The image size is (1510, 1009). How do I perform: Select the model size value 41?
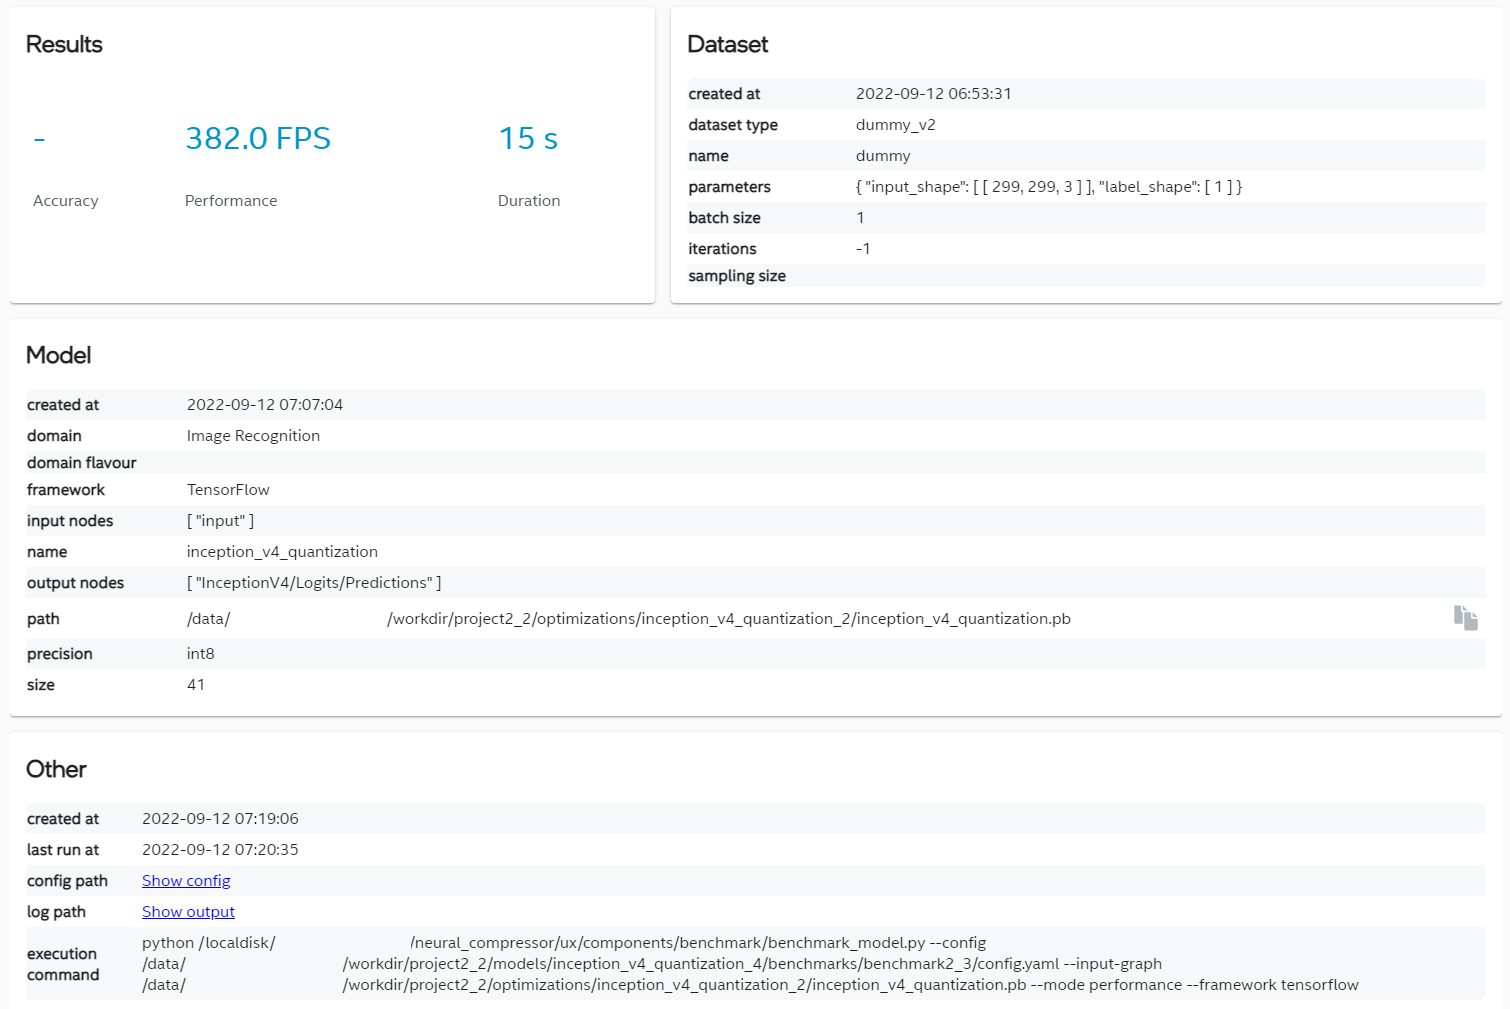[x=196, y=684]
